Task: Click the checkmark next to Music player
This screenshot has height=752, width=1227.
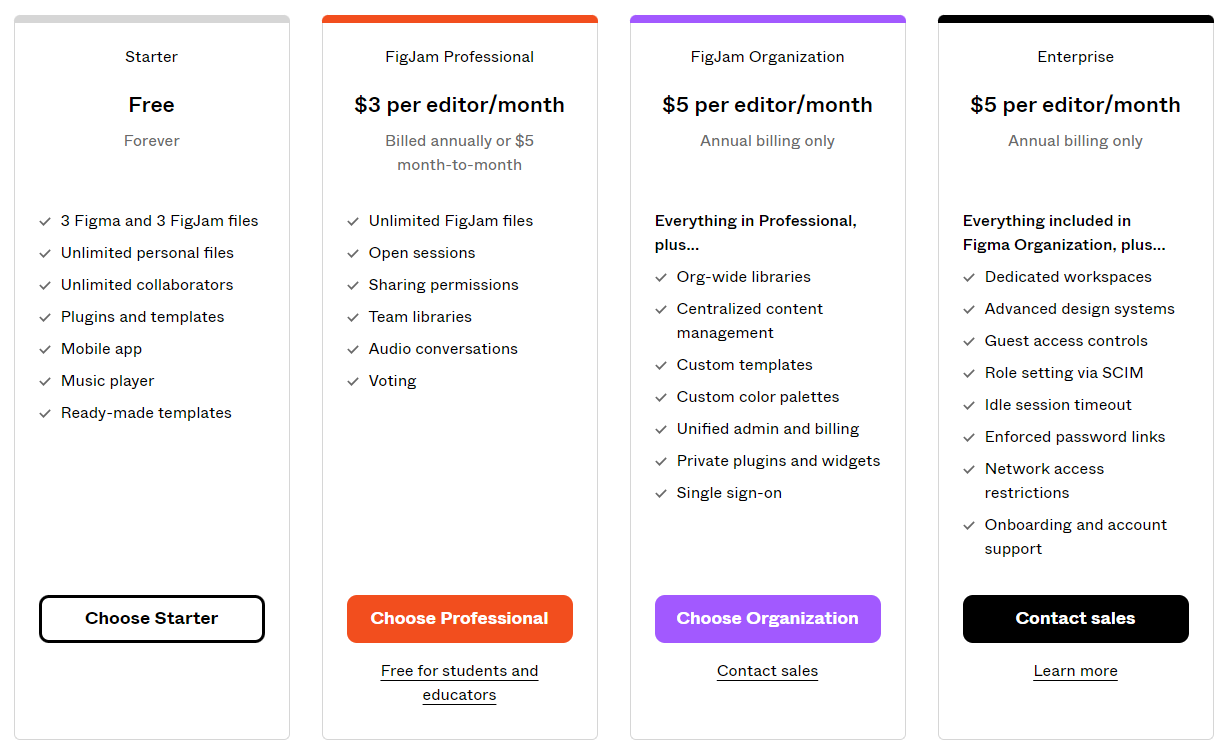Action: click(45, 382)
